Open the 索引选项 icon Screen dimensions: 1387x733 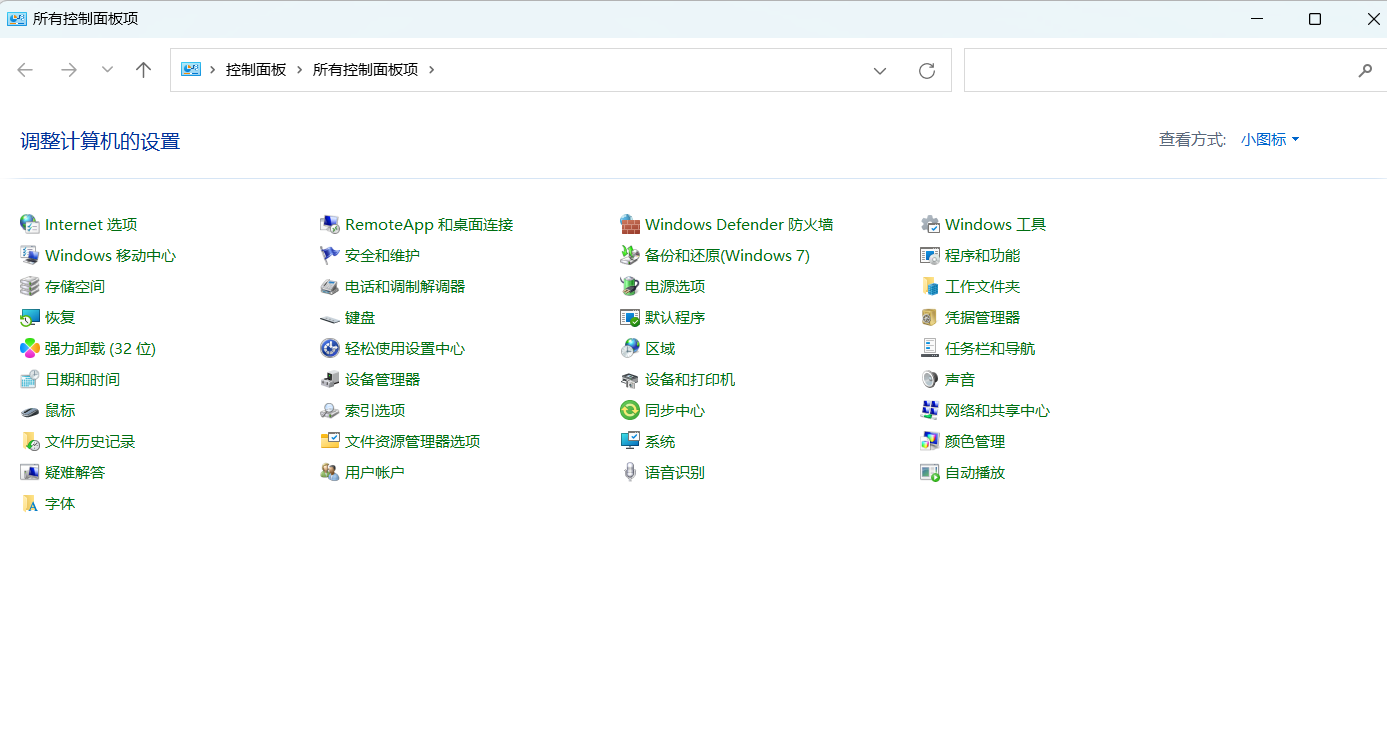click(x=329, y=410)
